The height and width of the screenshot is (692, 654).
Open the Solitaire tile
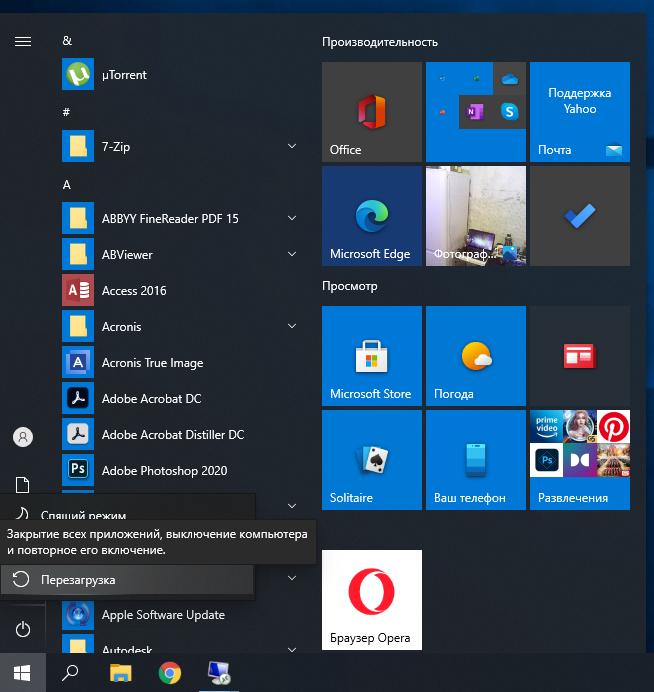(x=371, y=460)
